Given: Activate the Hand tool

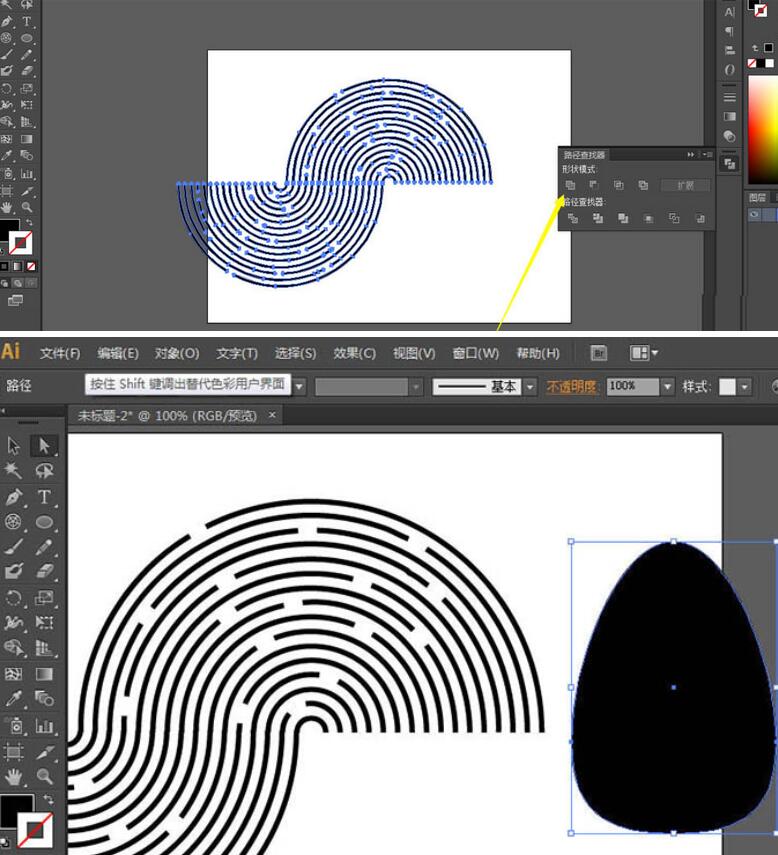Looking at the screenshot, I should 14,776.
